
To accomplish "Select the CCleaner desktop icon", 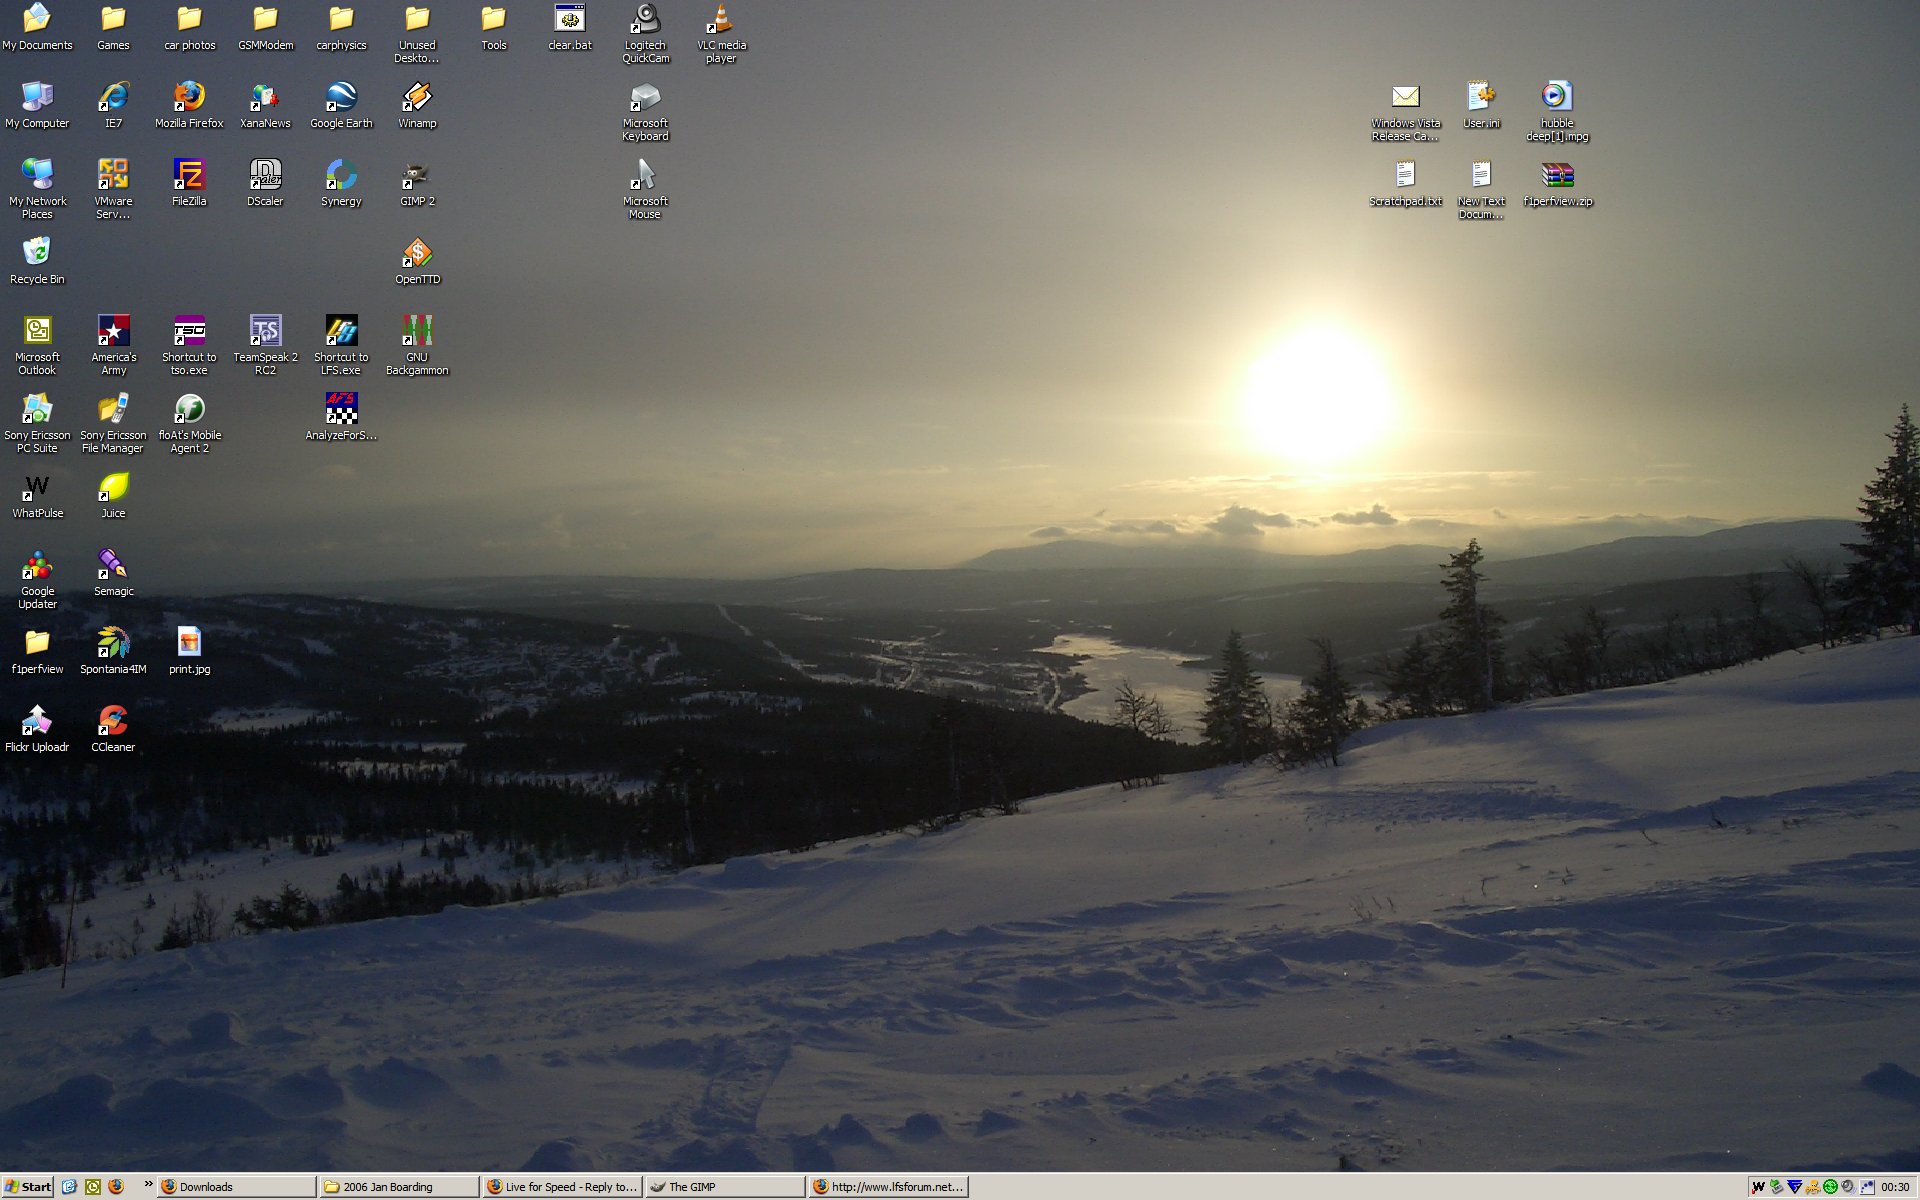I will [113, 721].
